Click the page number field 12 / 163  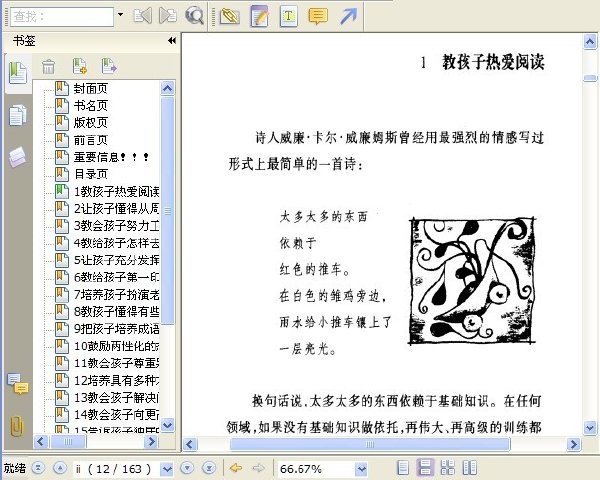[x=117, y=469]
